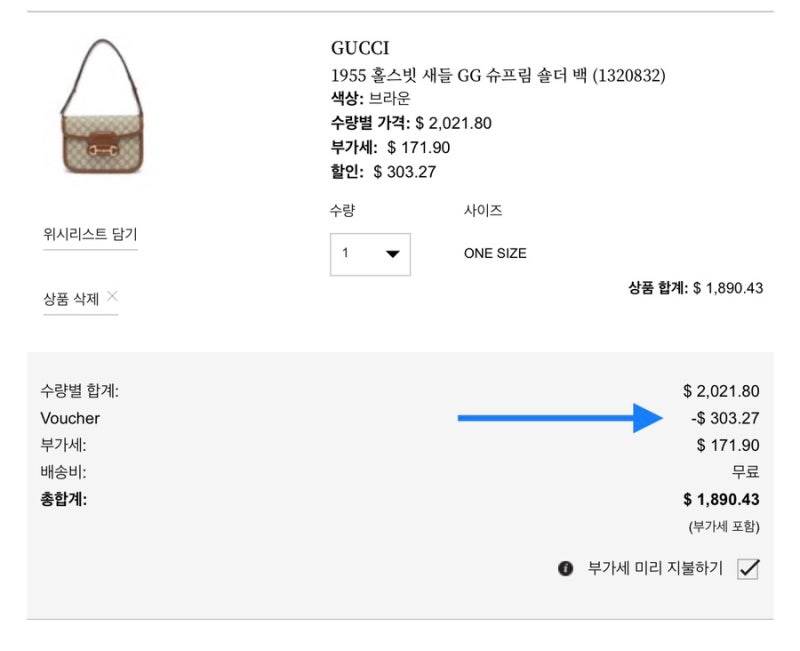Click the Voucher label in summary

(70, 418)
